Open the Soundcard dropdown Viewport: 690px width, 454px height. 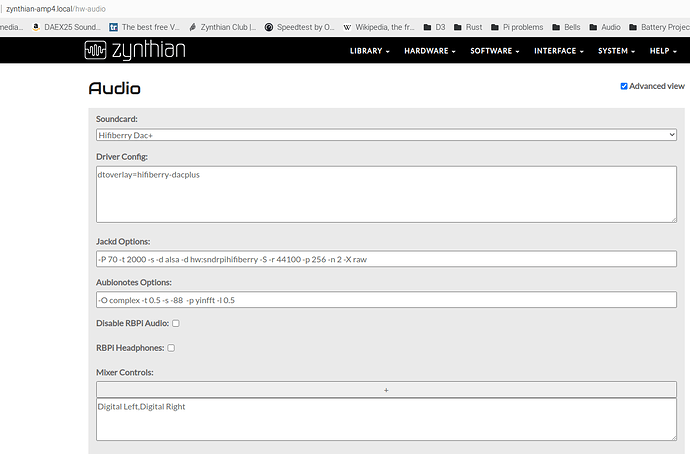[x=386, y=135]
